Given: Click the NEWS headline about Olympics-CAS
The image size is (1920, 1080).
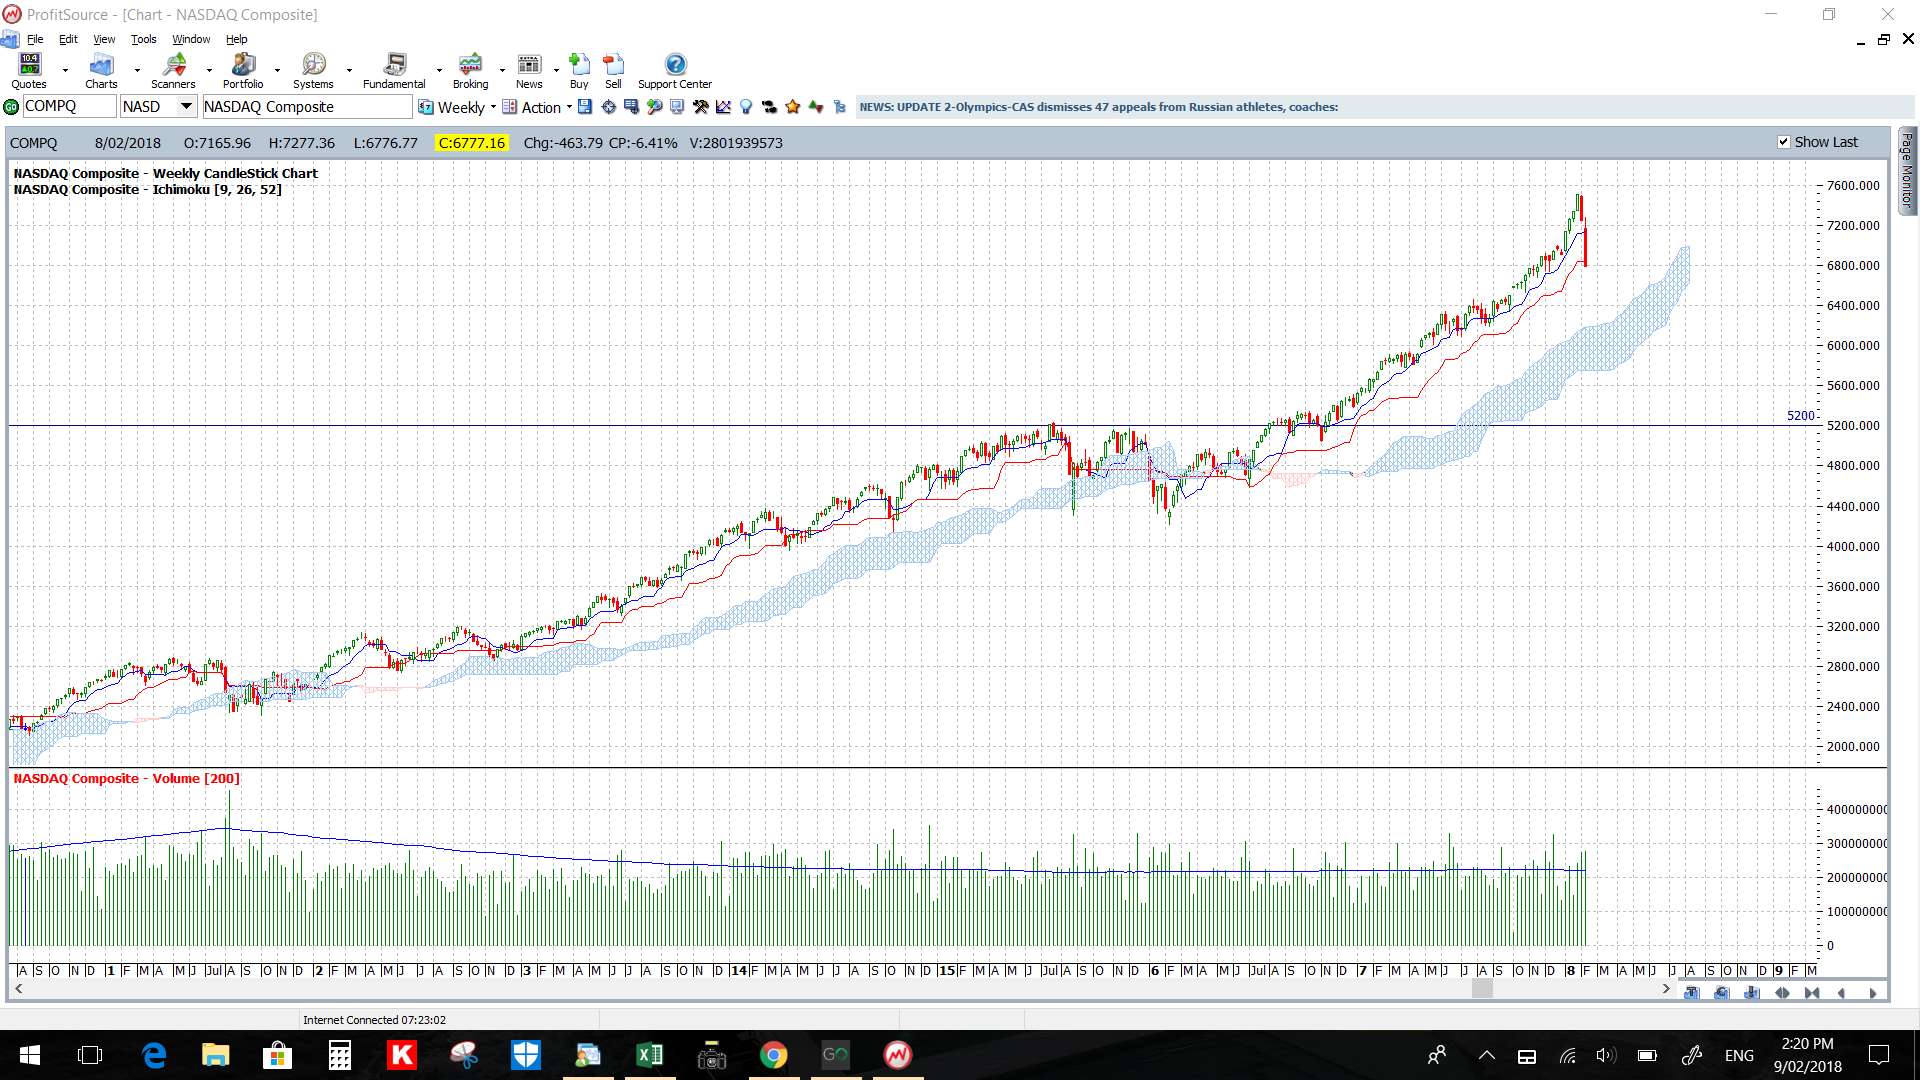Looking at the screenshot, I should tap(1098, 107).
